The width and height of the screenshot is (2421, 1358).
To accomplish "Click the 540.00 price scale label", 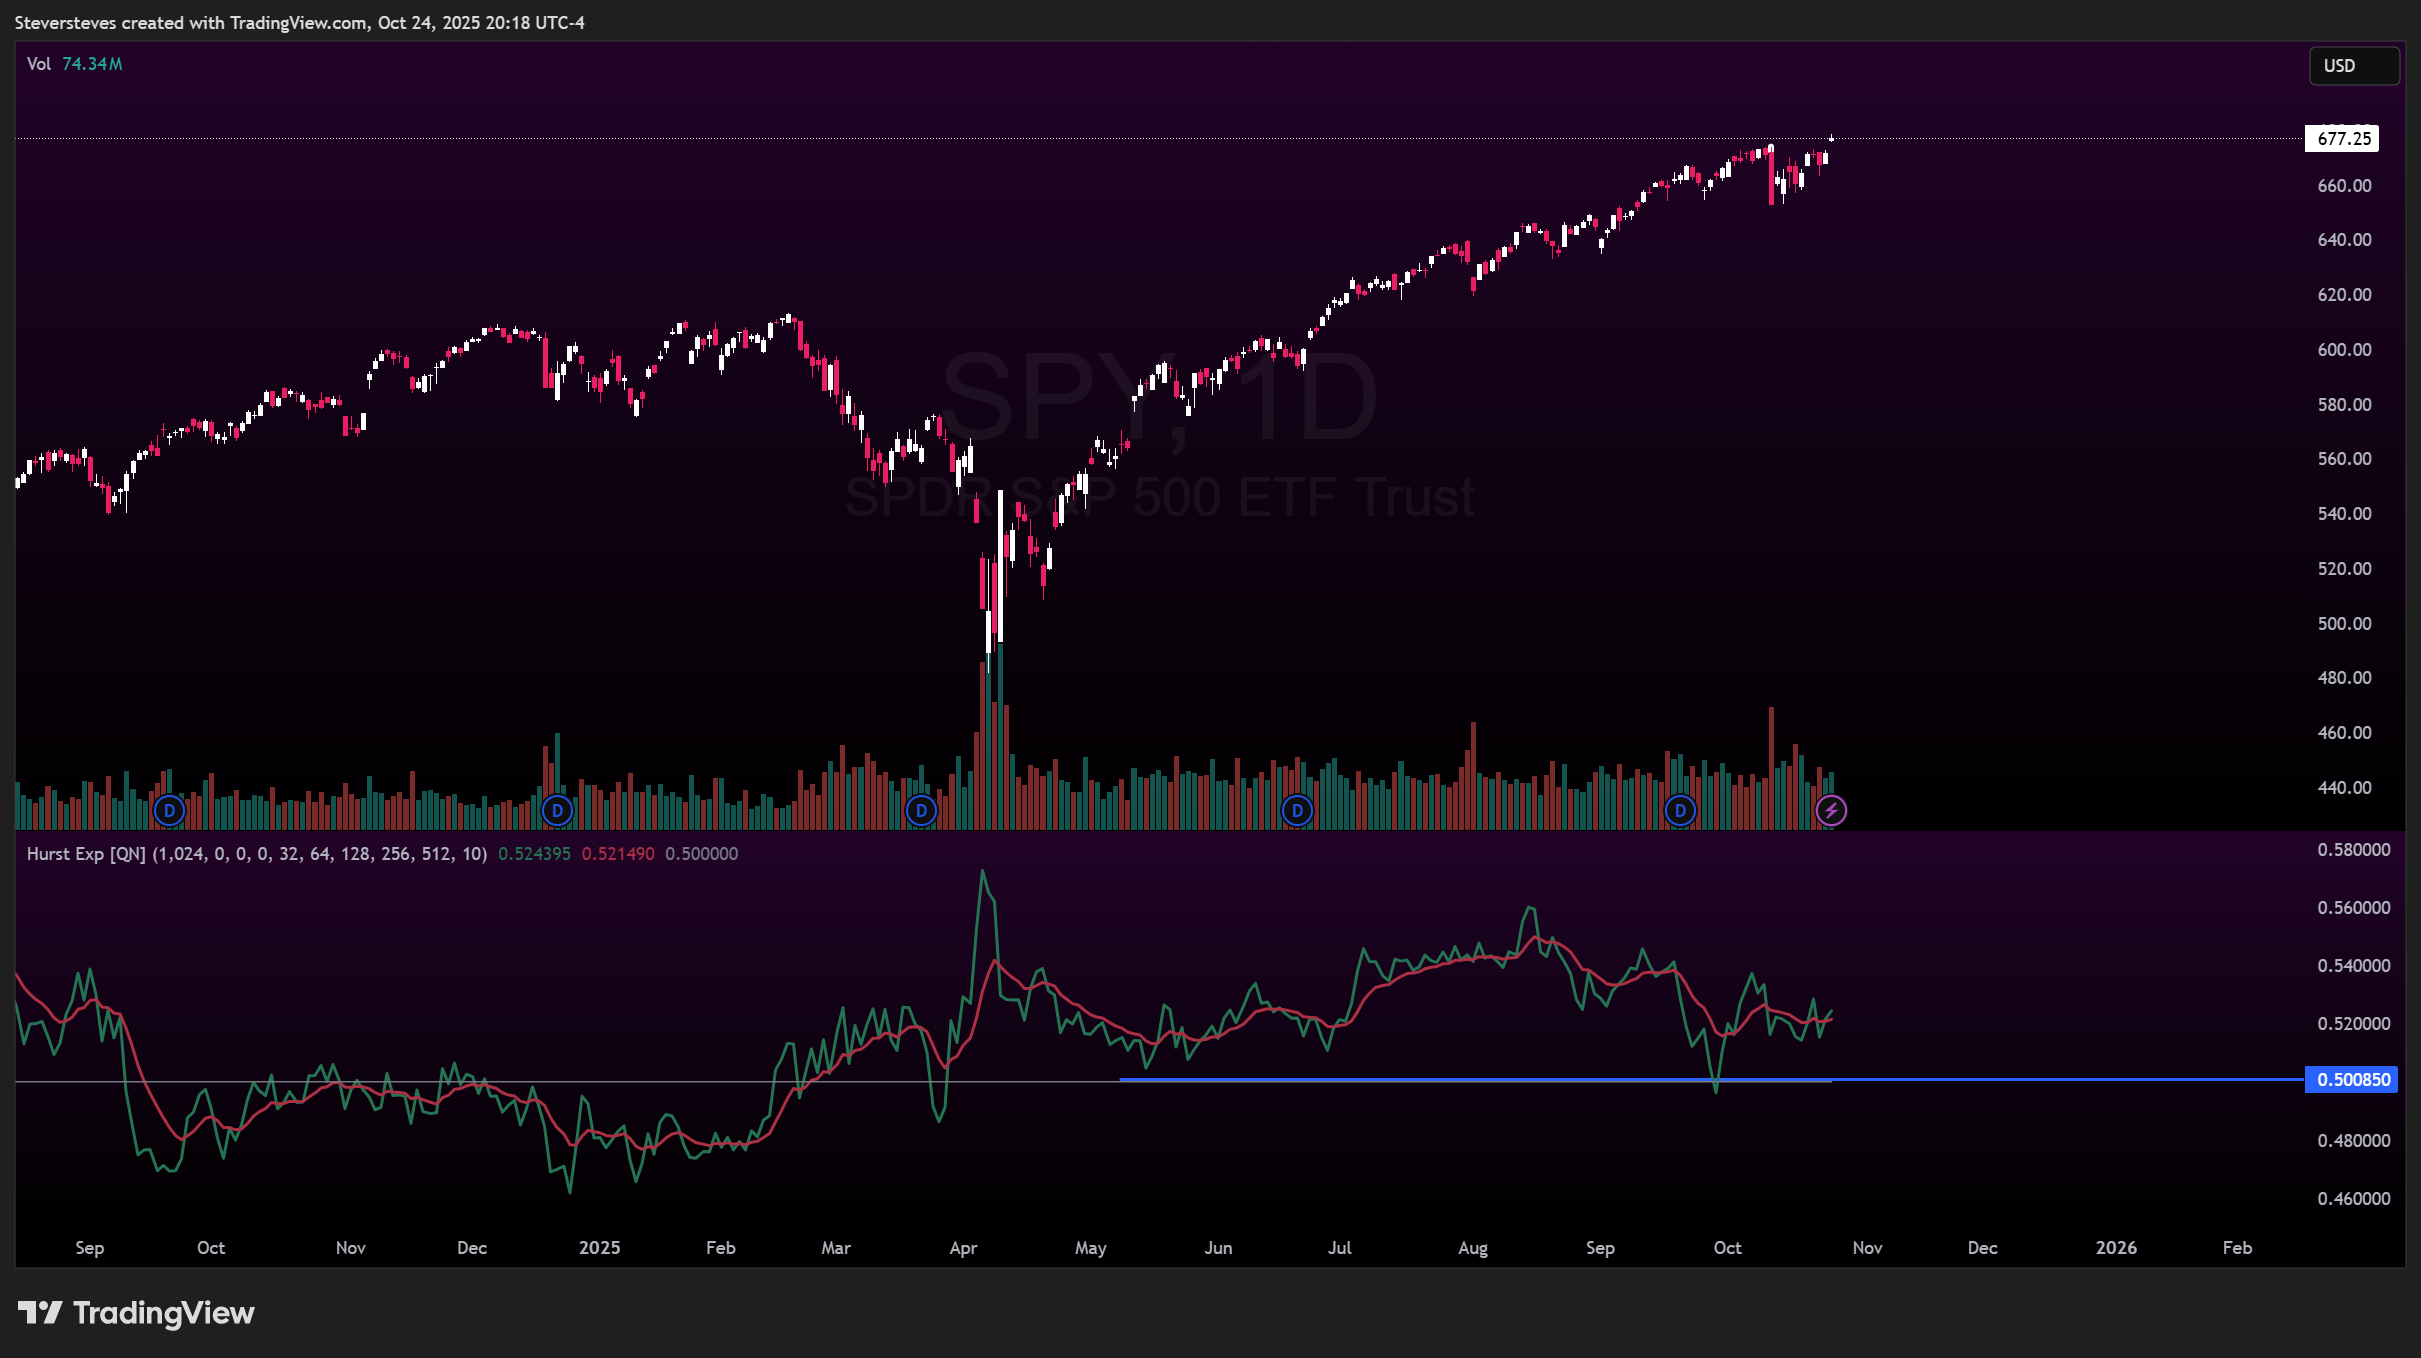I will click(2344, 514).
